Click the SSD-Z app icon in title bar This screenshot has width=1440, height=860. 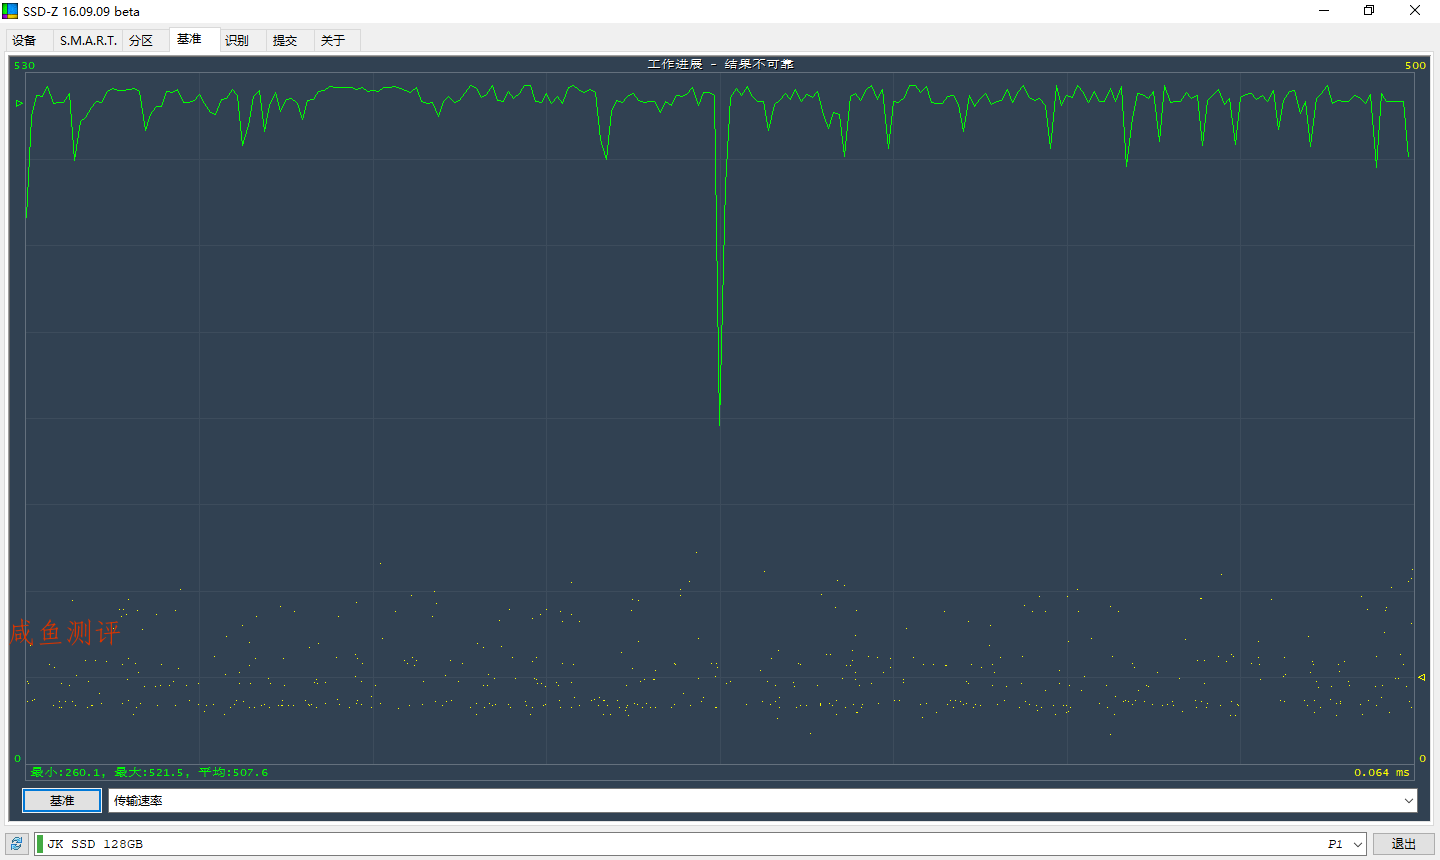click(10, 11)
